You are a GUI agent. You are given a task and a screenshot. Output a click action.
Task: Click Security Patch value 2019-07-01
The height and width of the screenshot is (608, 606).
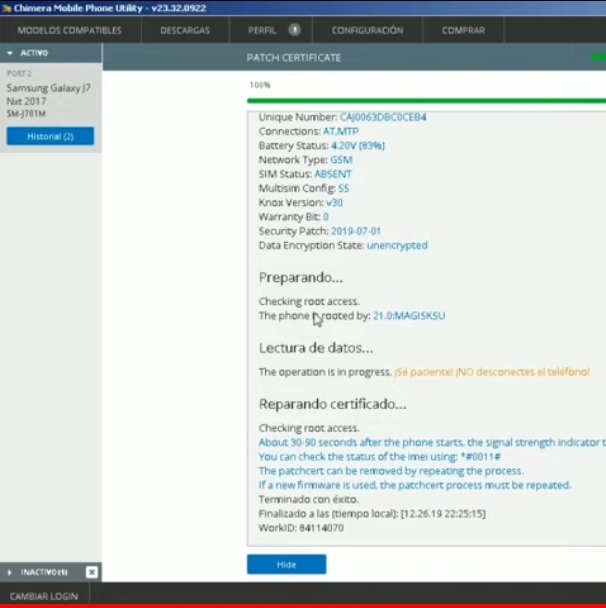[356, 231]
